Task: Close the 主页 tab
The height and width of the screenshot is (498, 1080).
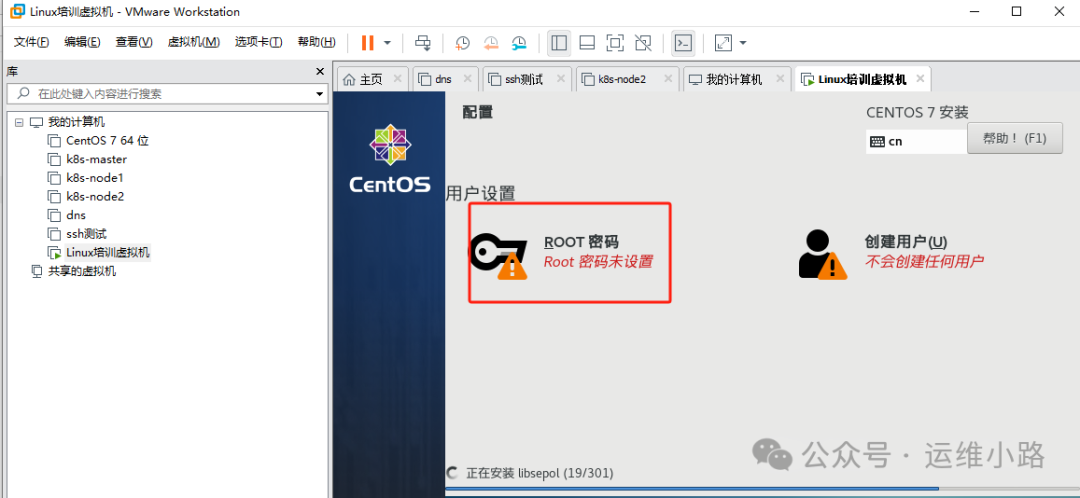Action: 397,78
